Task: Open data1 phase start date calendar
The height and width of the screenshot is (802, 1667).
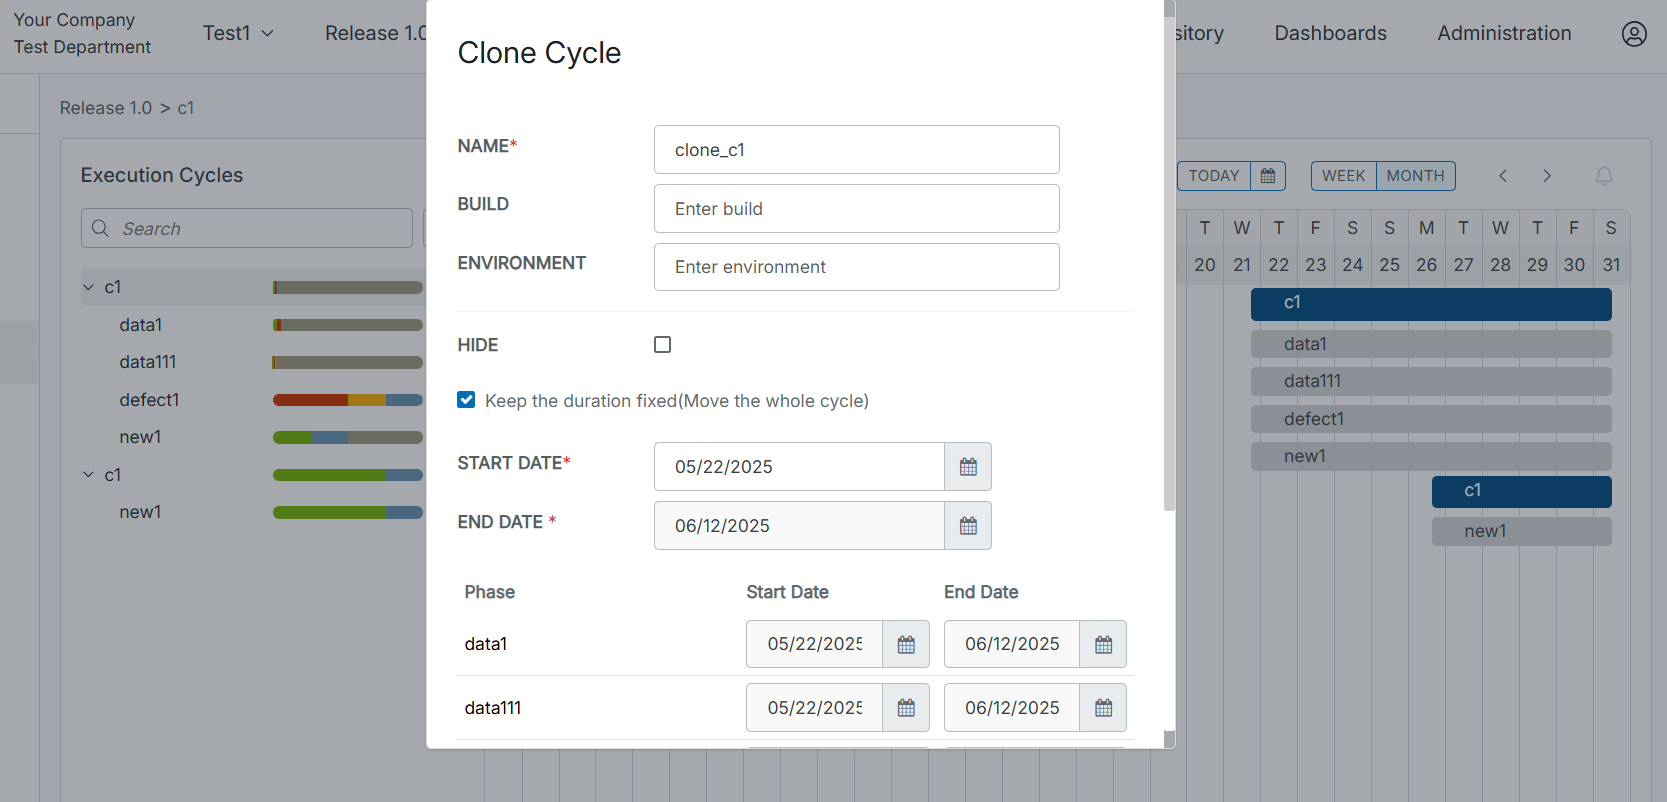Action: coord(906,645)
